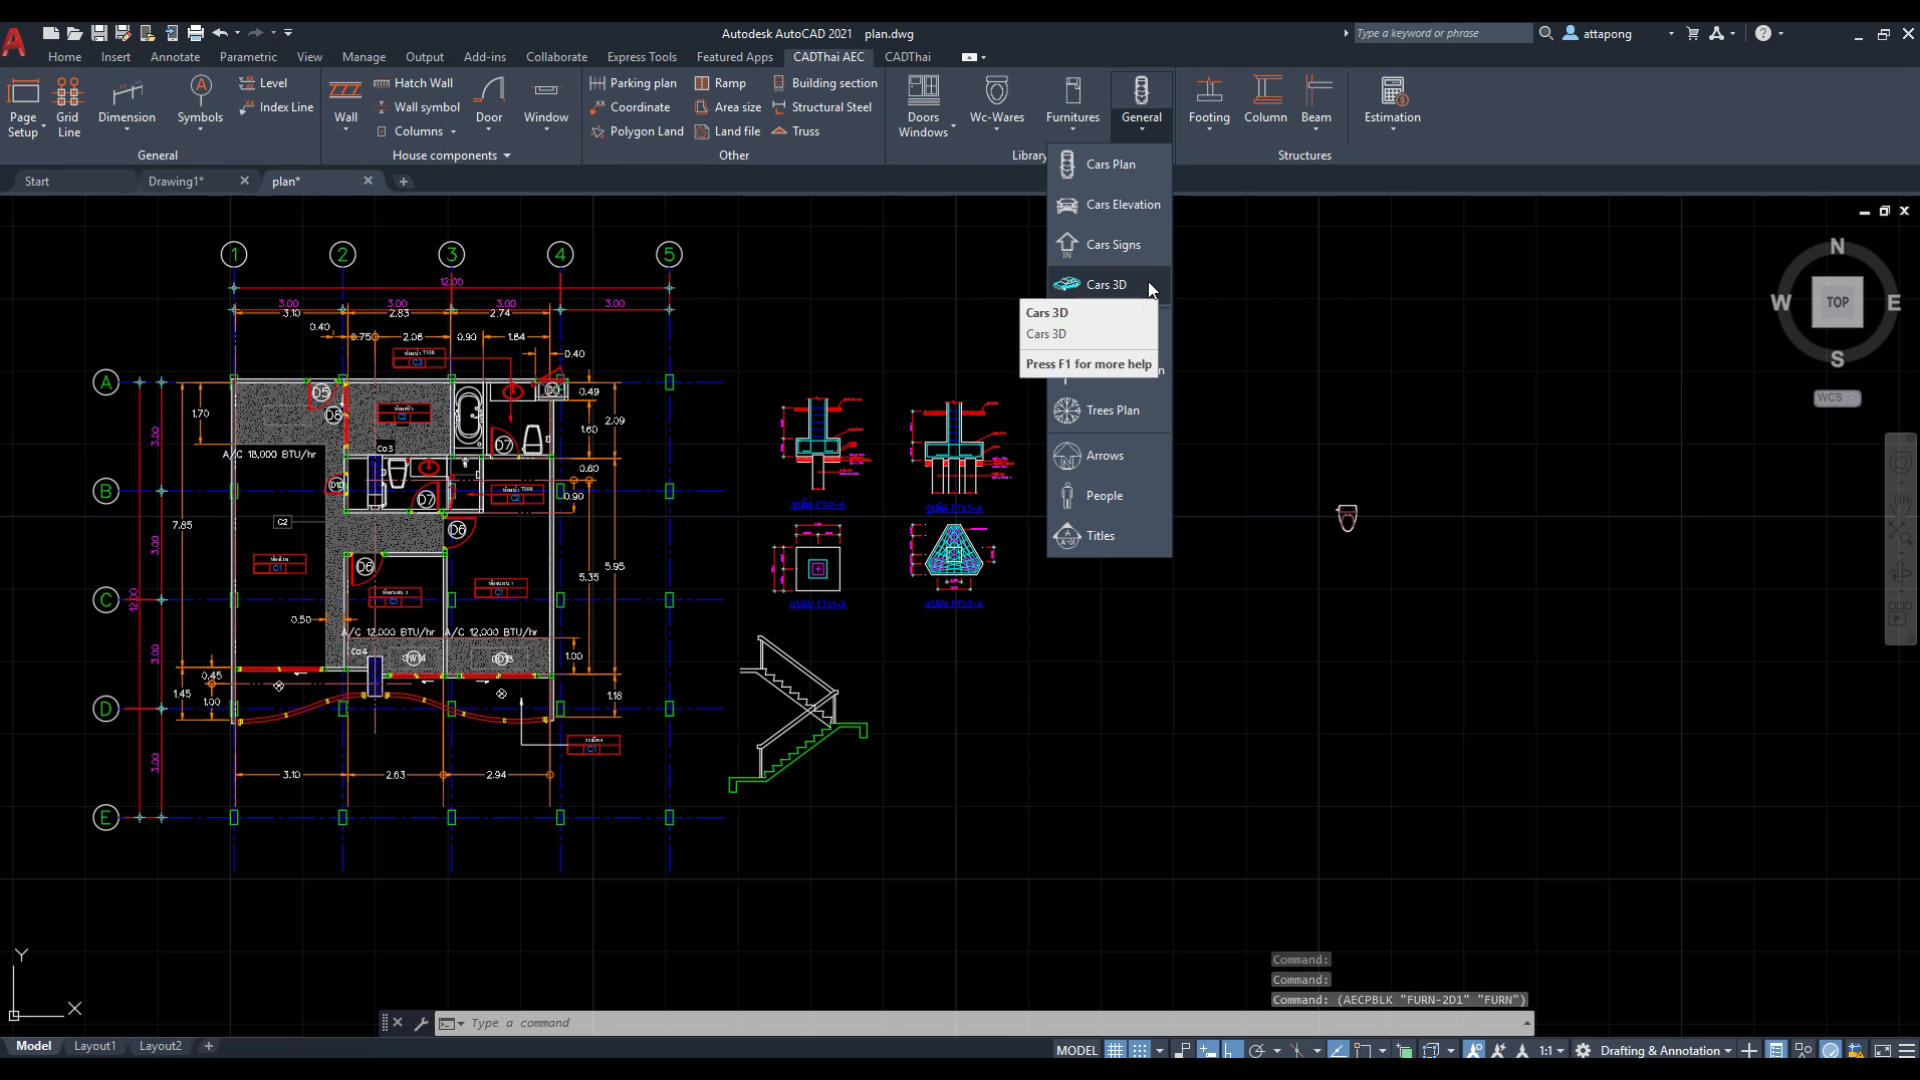Open the Symbols tool

pos(200,103)
